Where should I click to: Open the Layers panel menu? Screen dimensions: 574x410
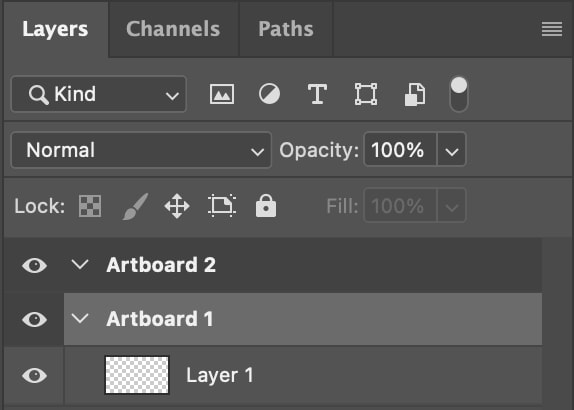[x=552, y=29]
